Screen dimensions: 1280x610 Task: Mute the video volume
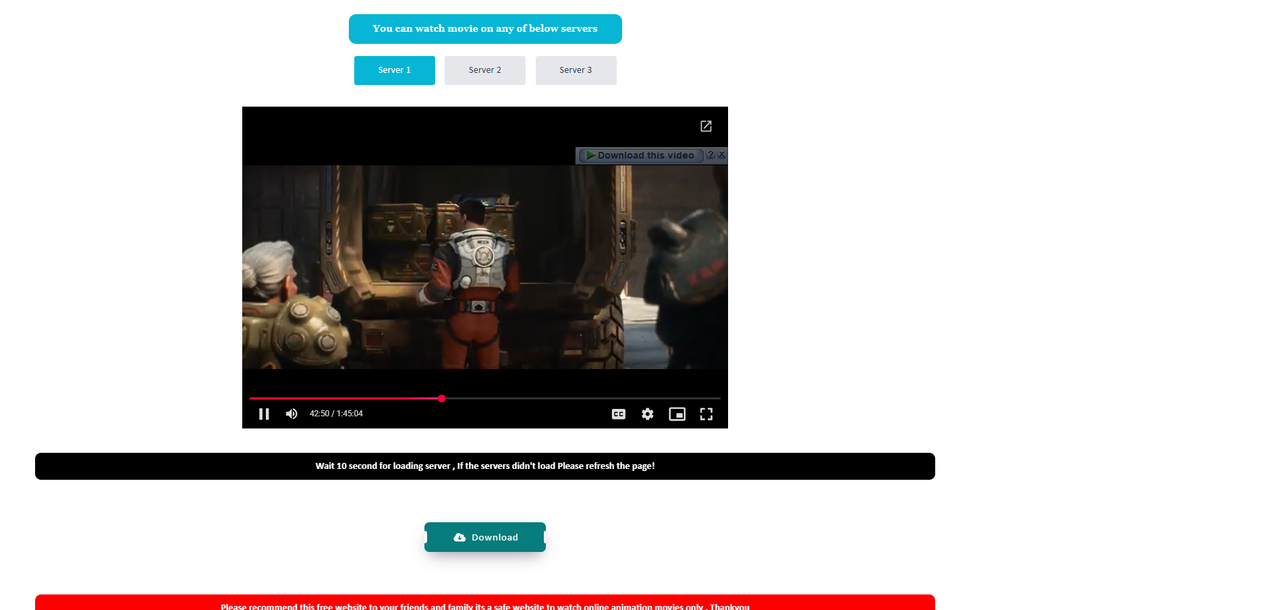(x=292, y=414)
